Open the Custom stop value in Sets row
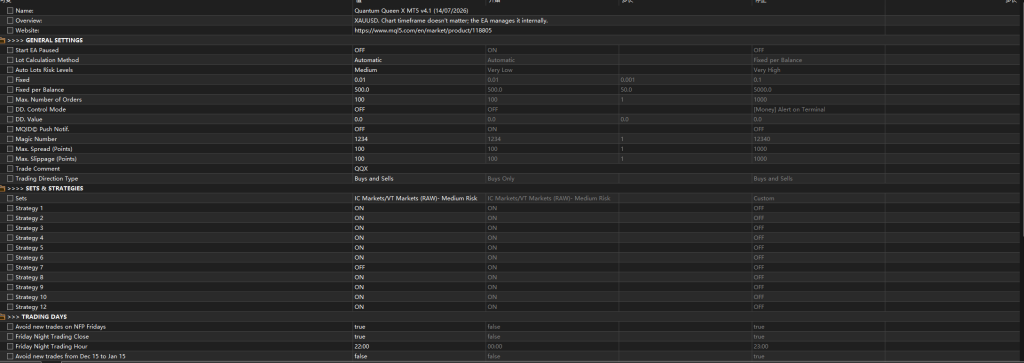Image resolution: width=1024 pixels, height=363 pixels. pos(763,198)
